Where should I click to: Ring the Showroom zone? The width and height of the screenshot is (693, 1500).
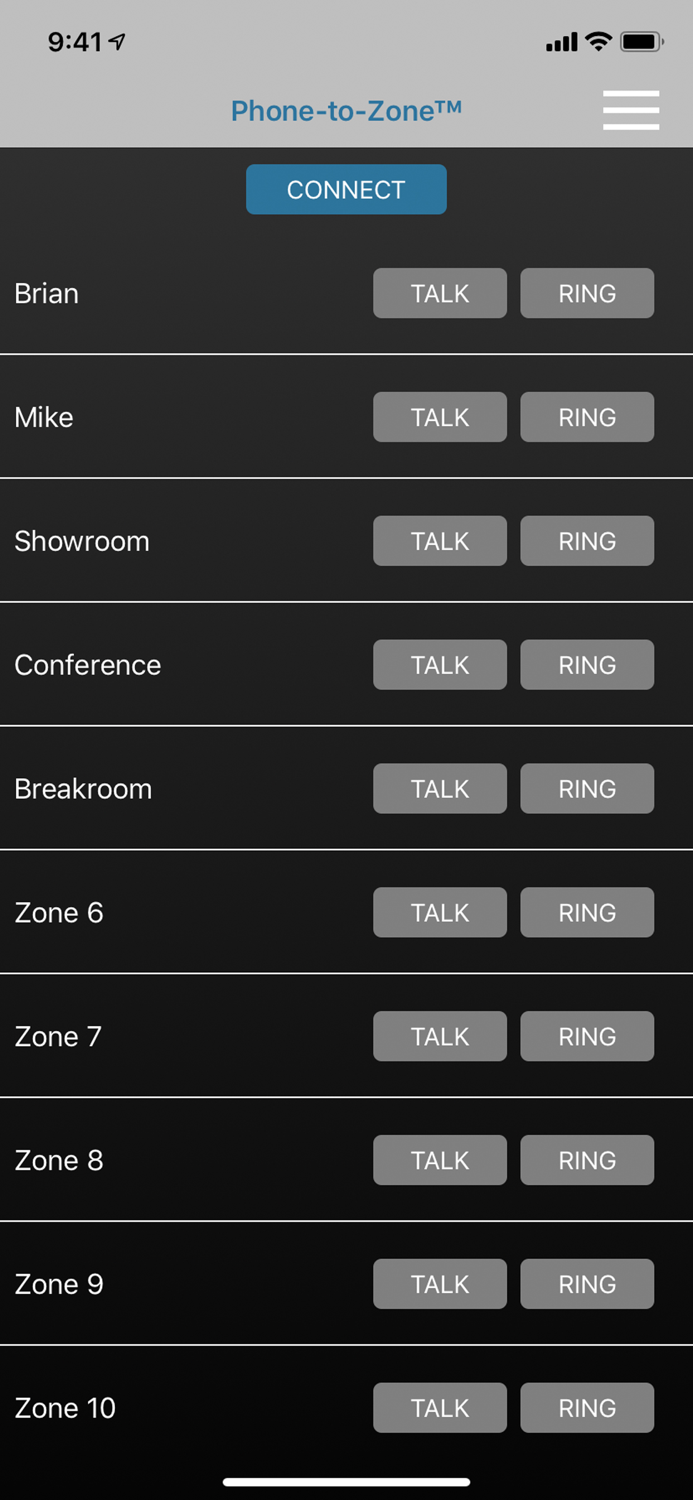[x=587, y=541]
